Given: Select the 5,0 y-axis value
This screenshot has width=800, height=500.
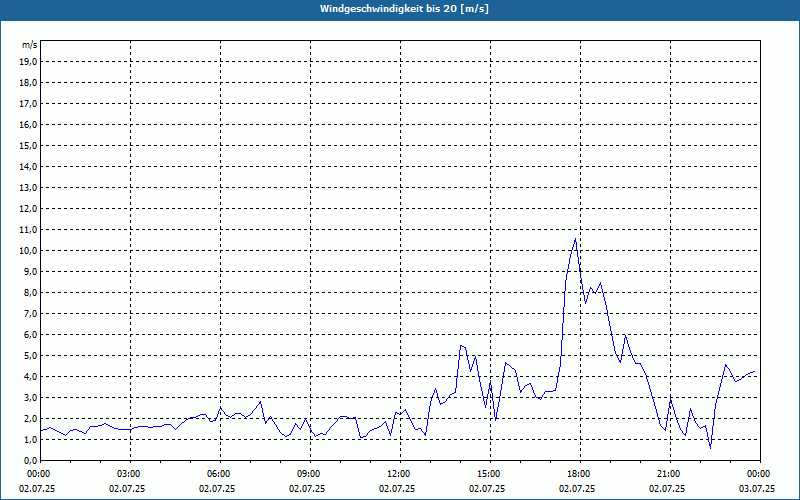Looking at the screenshot, I should (30, 356).
